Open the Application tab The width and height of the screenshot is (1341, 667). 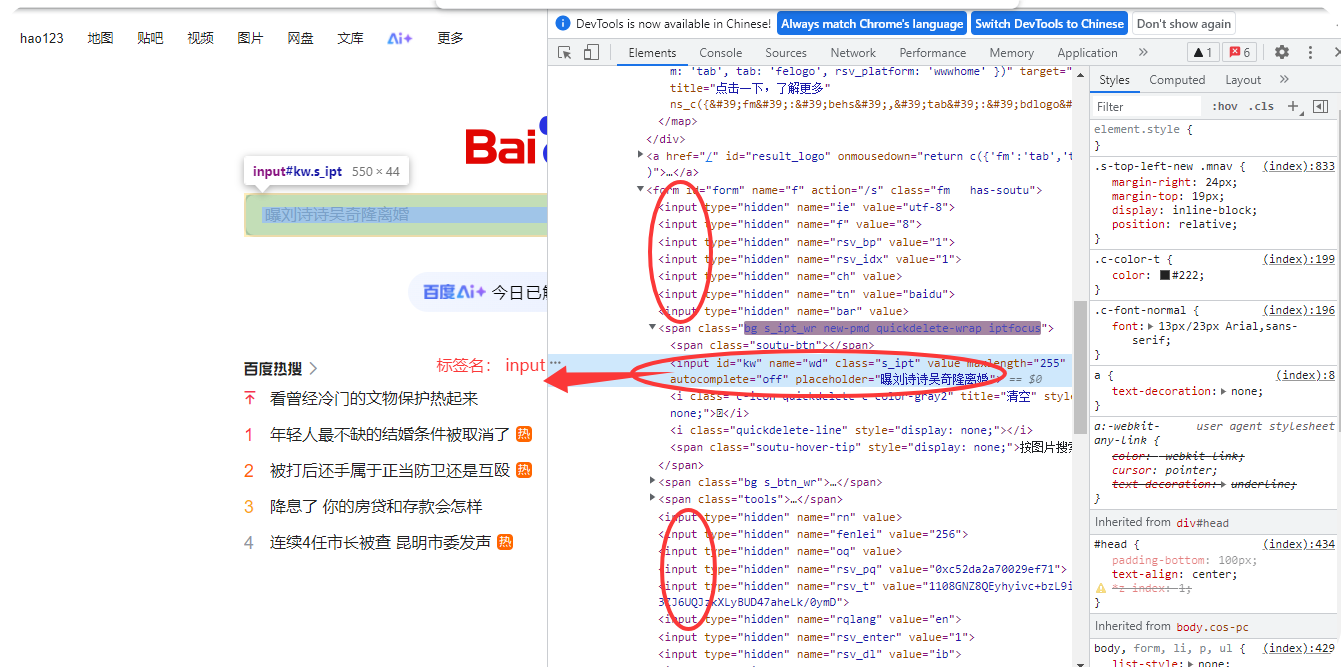point(1087,53)
